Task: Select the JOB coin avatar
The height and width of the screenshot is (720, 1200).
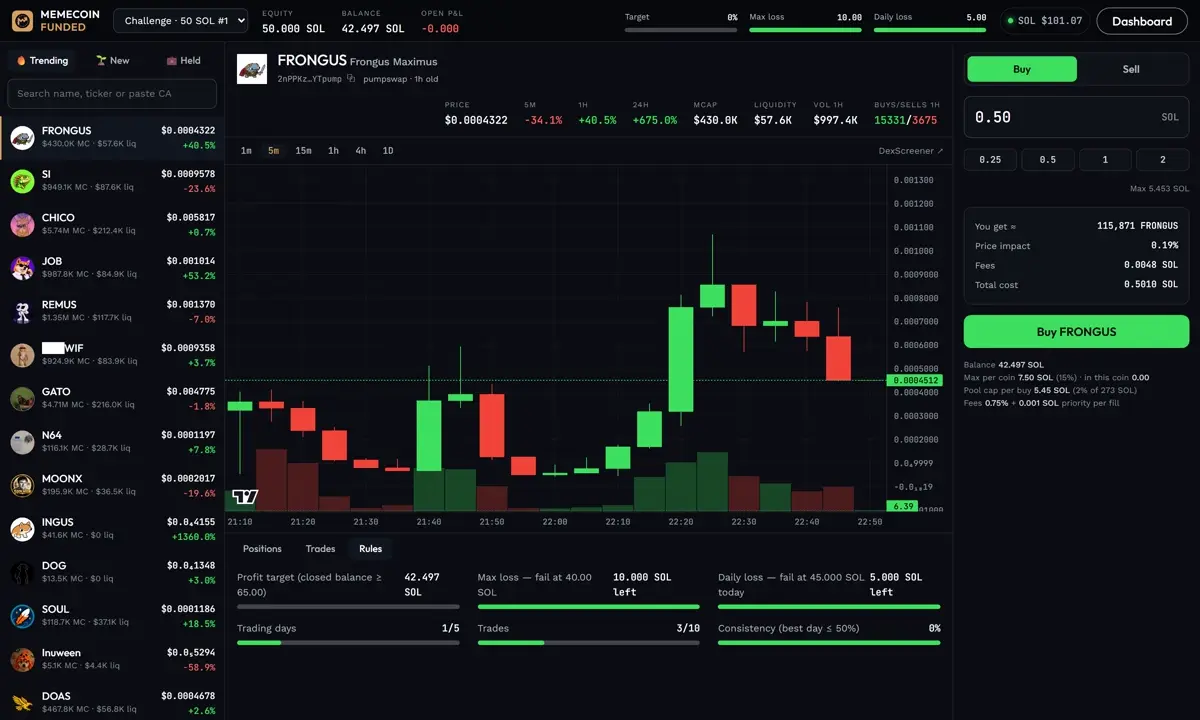Action: tap(22, 268)
